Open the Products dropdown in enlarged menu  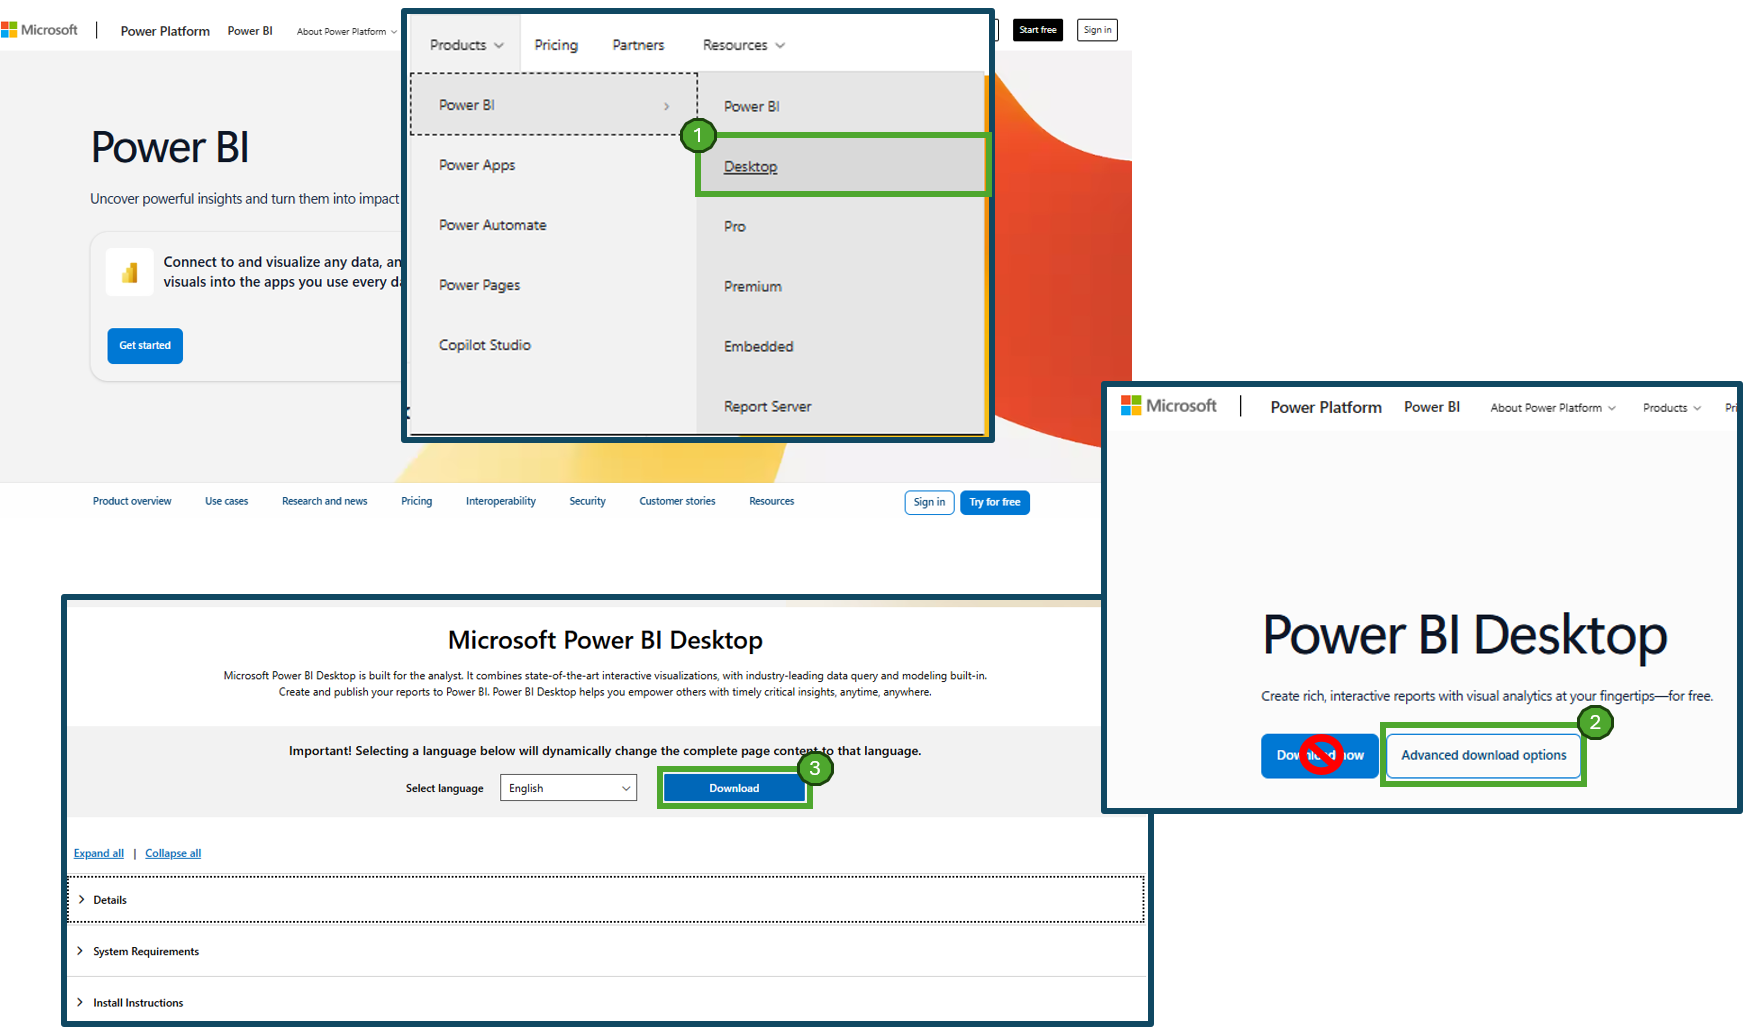click(x=466, y=45)
